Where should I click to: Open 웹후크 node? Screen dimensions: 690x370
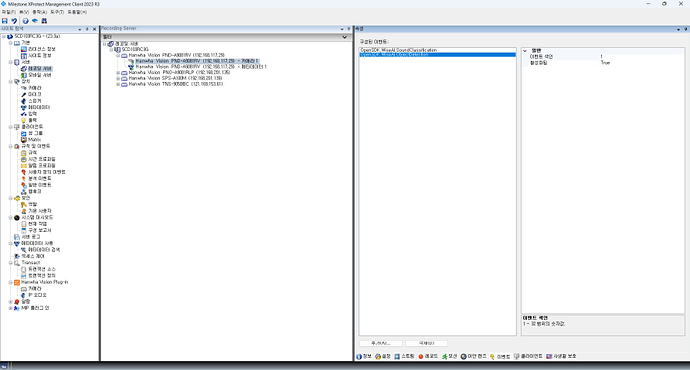tap(35, 191)
